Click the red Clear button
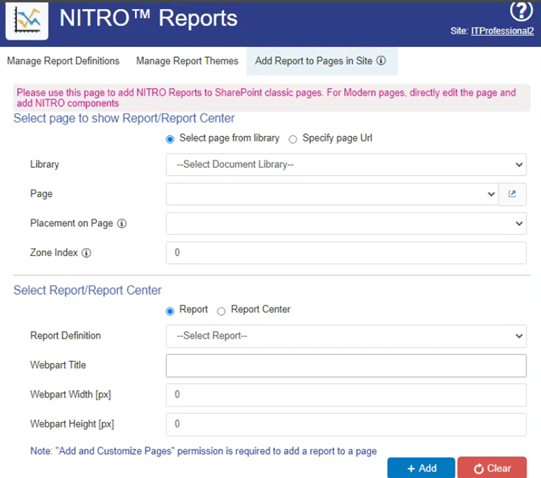The height and width of the screenshot is (478, 541). pos(492,468)
